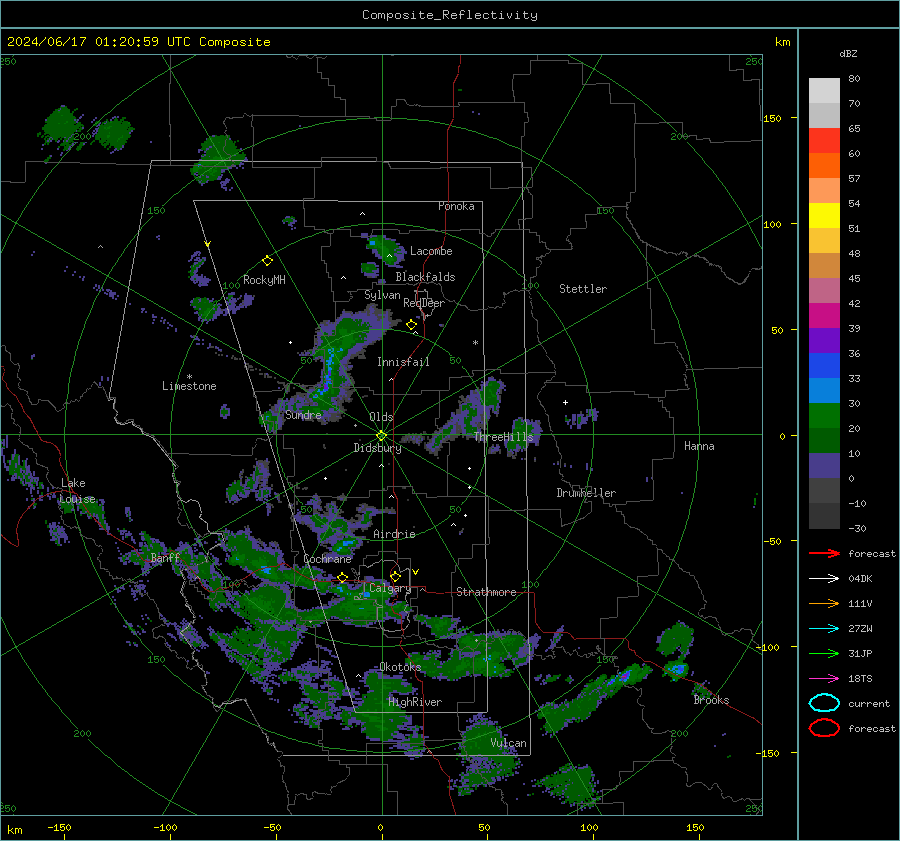The image size is (900, 841).
Task: Click the yellow diamond marker below Cochrane
Action: (342, 577)
